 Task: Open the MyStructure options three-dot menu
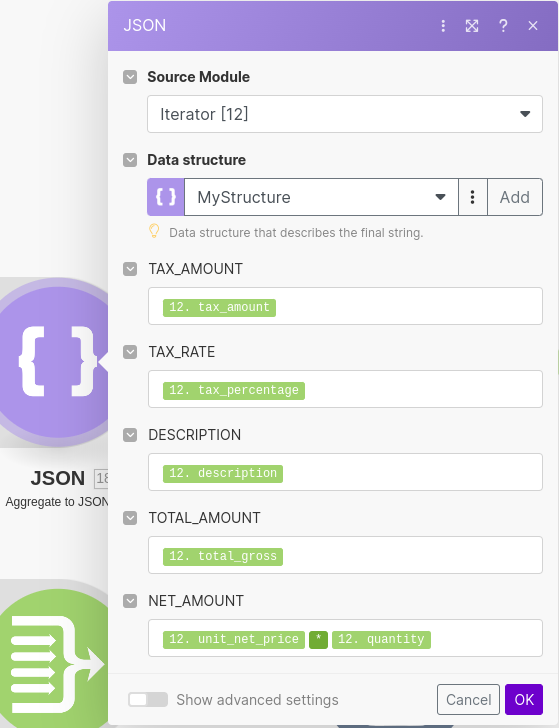tap(472, 197)
